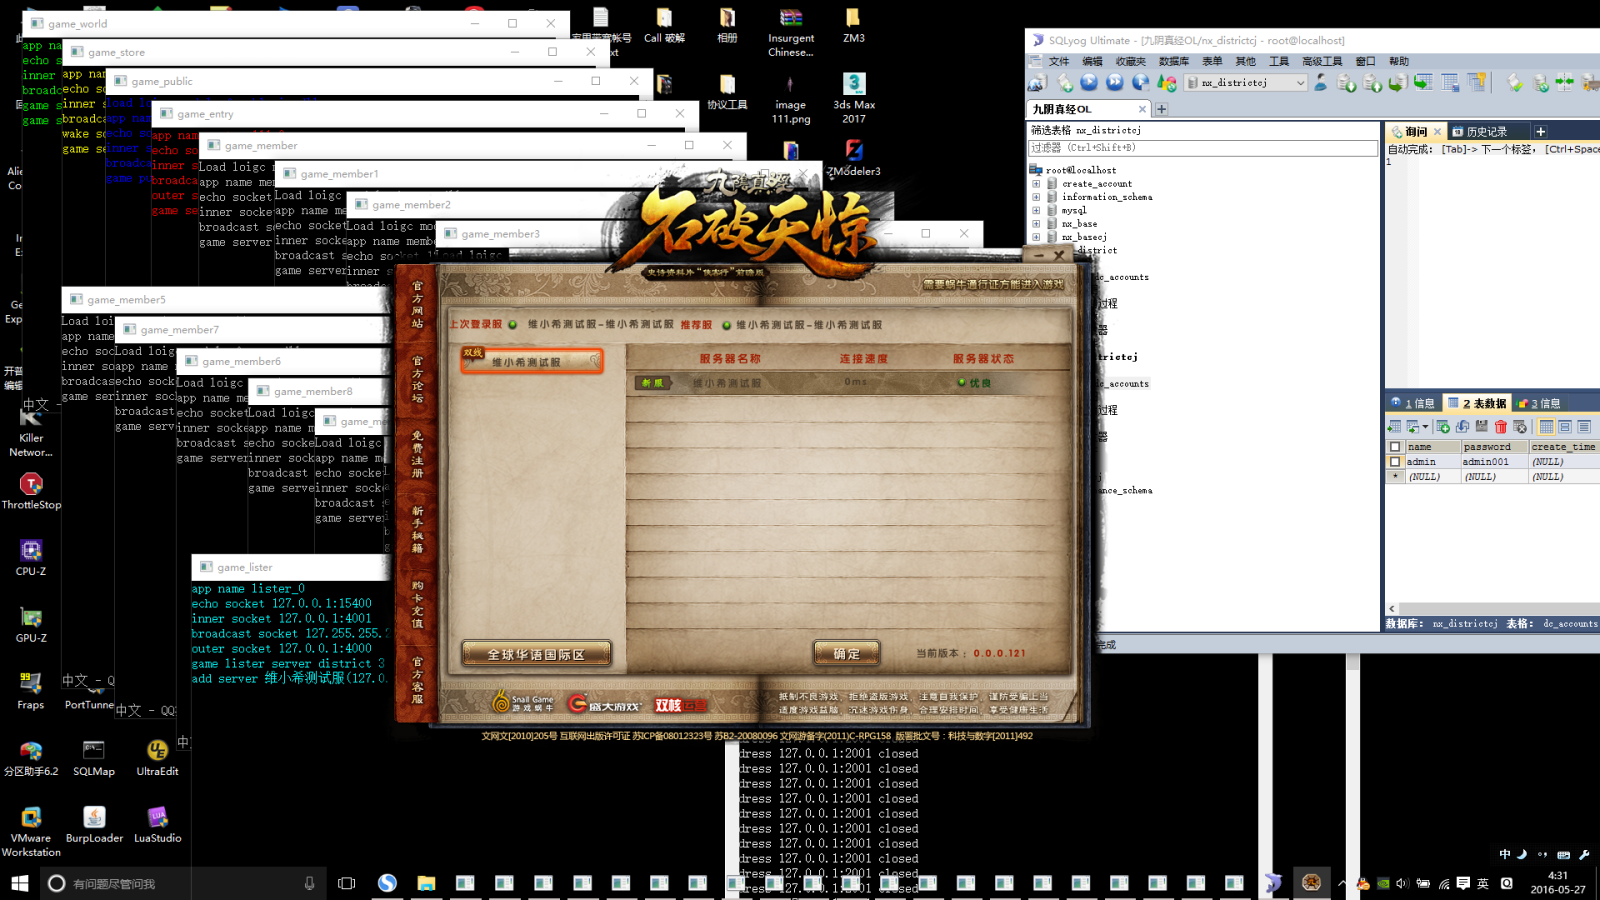Switch table data to form view
The width and height of the screenshot is (1600, 900).
tap(1565, 427)
